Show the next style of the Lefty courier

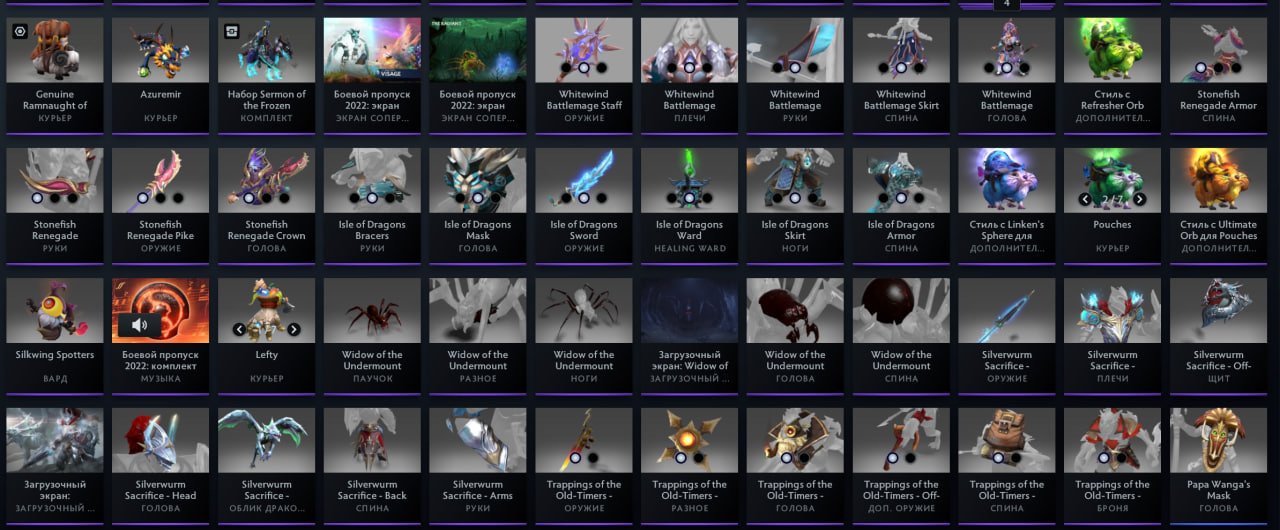pos(293,329)
